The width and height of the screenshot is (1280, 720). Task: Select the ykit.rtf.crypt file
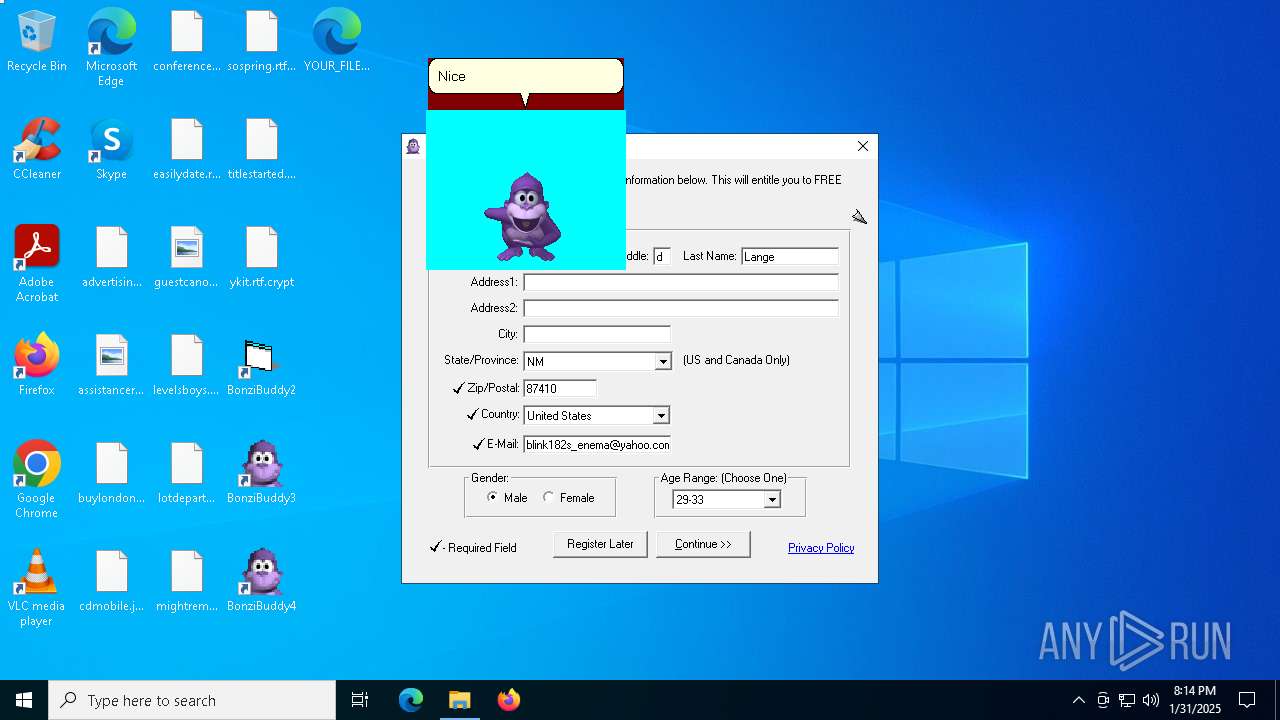pos(262,258)
